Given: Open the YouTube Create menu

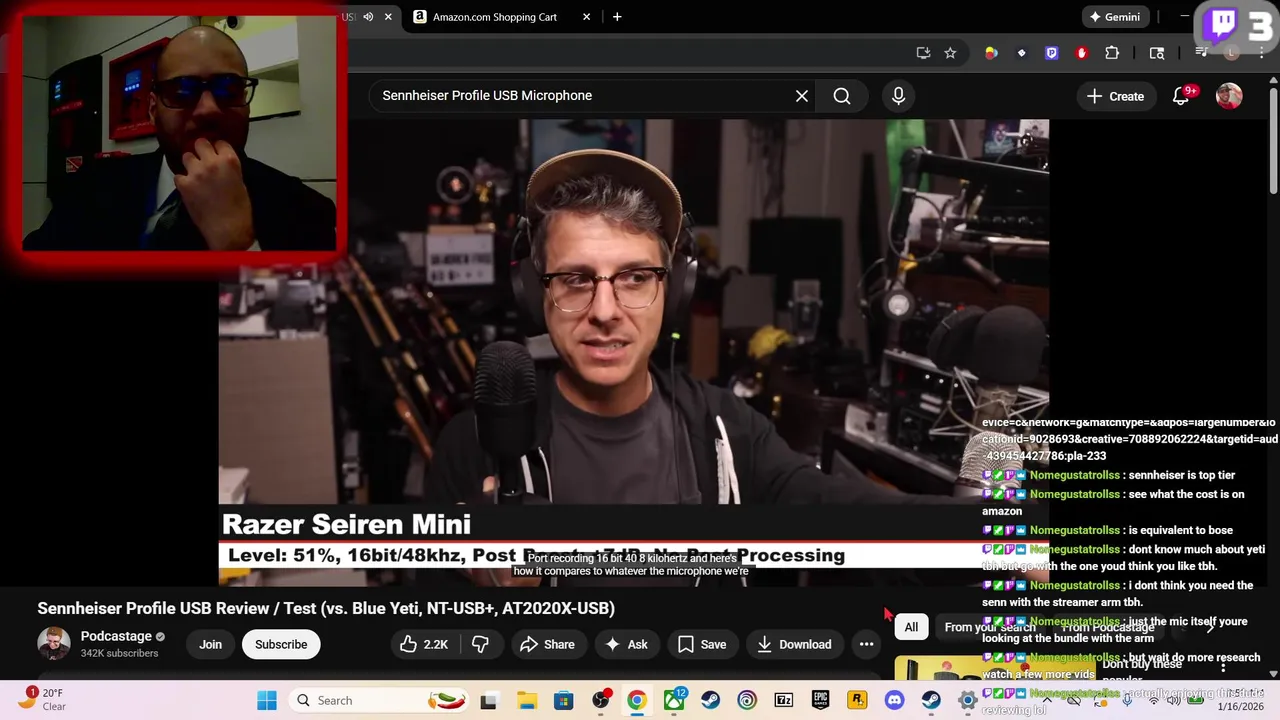Looking at the screenshot, I should 1115,96.
